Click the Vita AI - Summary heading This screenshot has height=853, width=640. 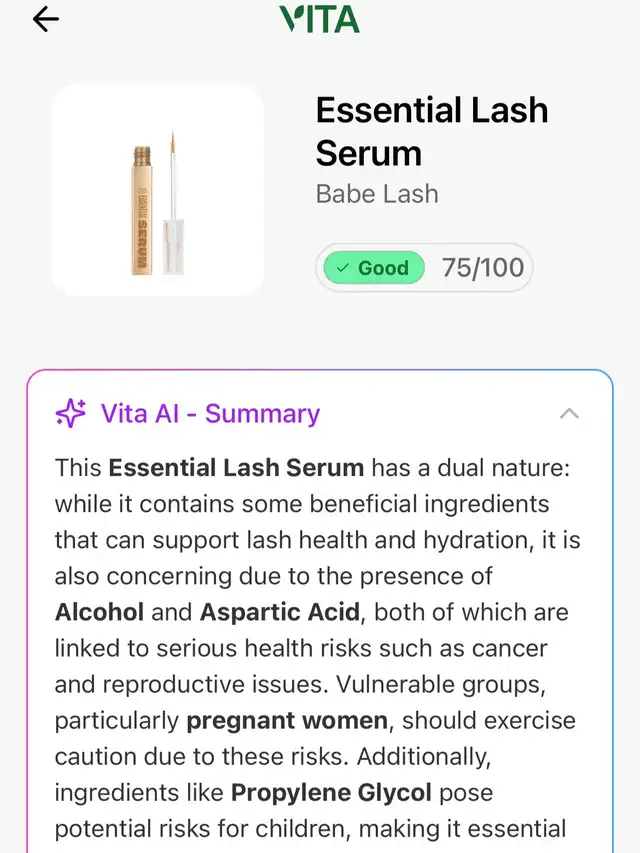(x=210, y=413)
